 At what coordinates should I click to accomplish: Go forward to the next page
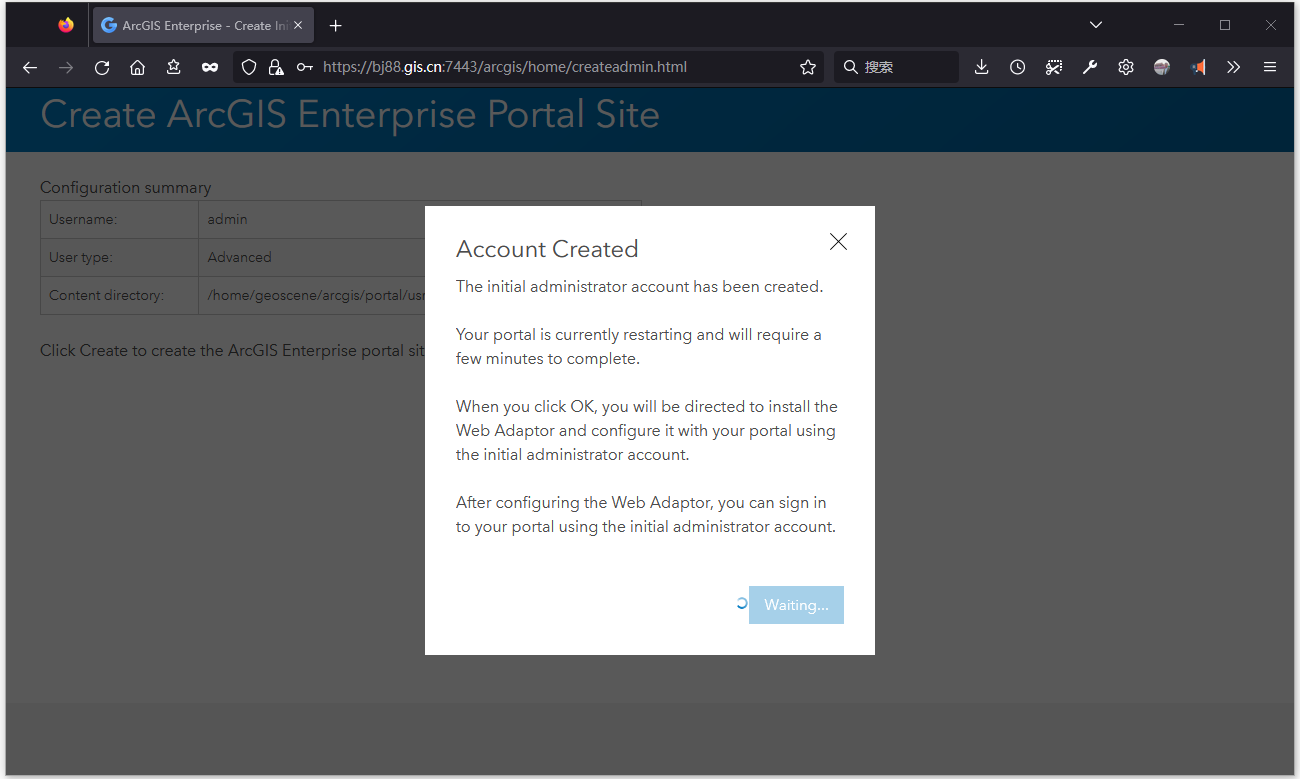[66, 67]
